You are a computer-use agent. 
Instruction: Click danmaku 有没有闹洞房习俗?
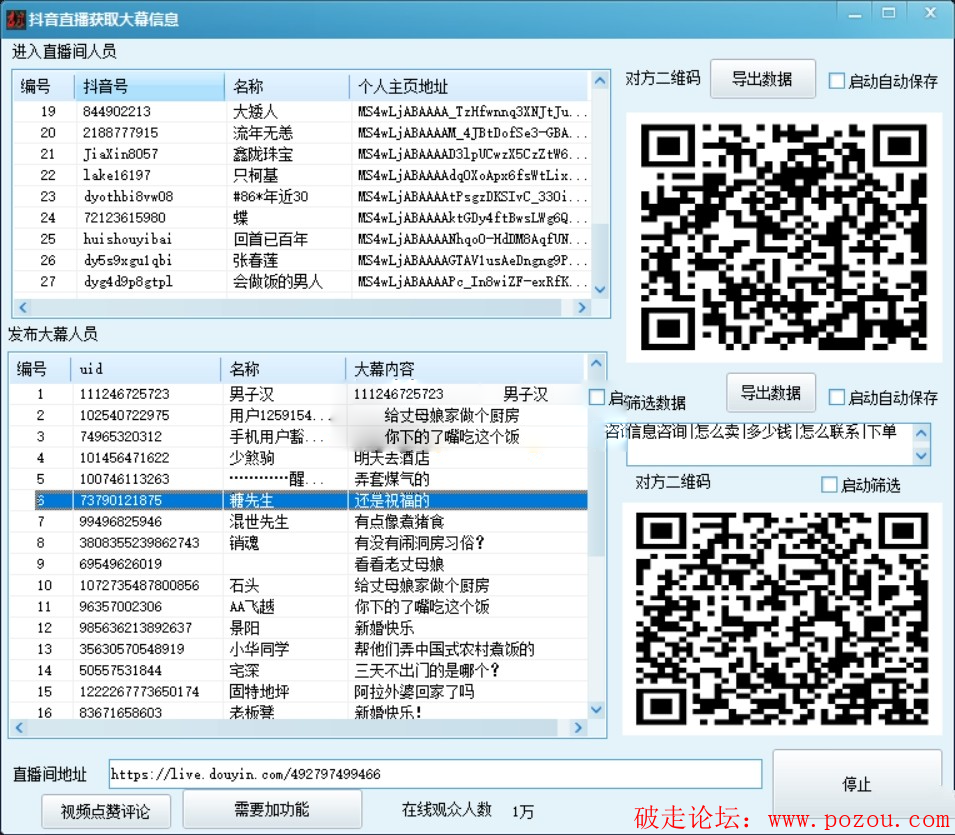[x=419, y=543]
